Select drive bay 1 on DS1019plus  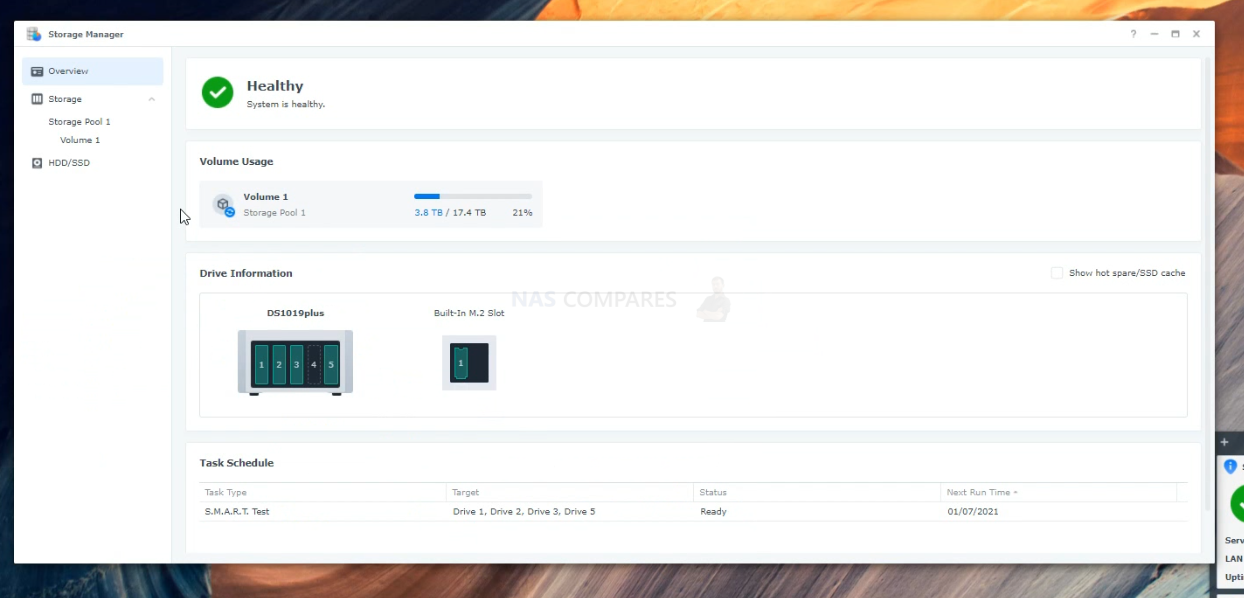261,365
